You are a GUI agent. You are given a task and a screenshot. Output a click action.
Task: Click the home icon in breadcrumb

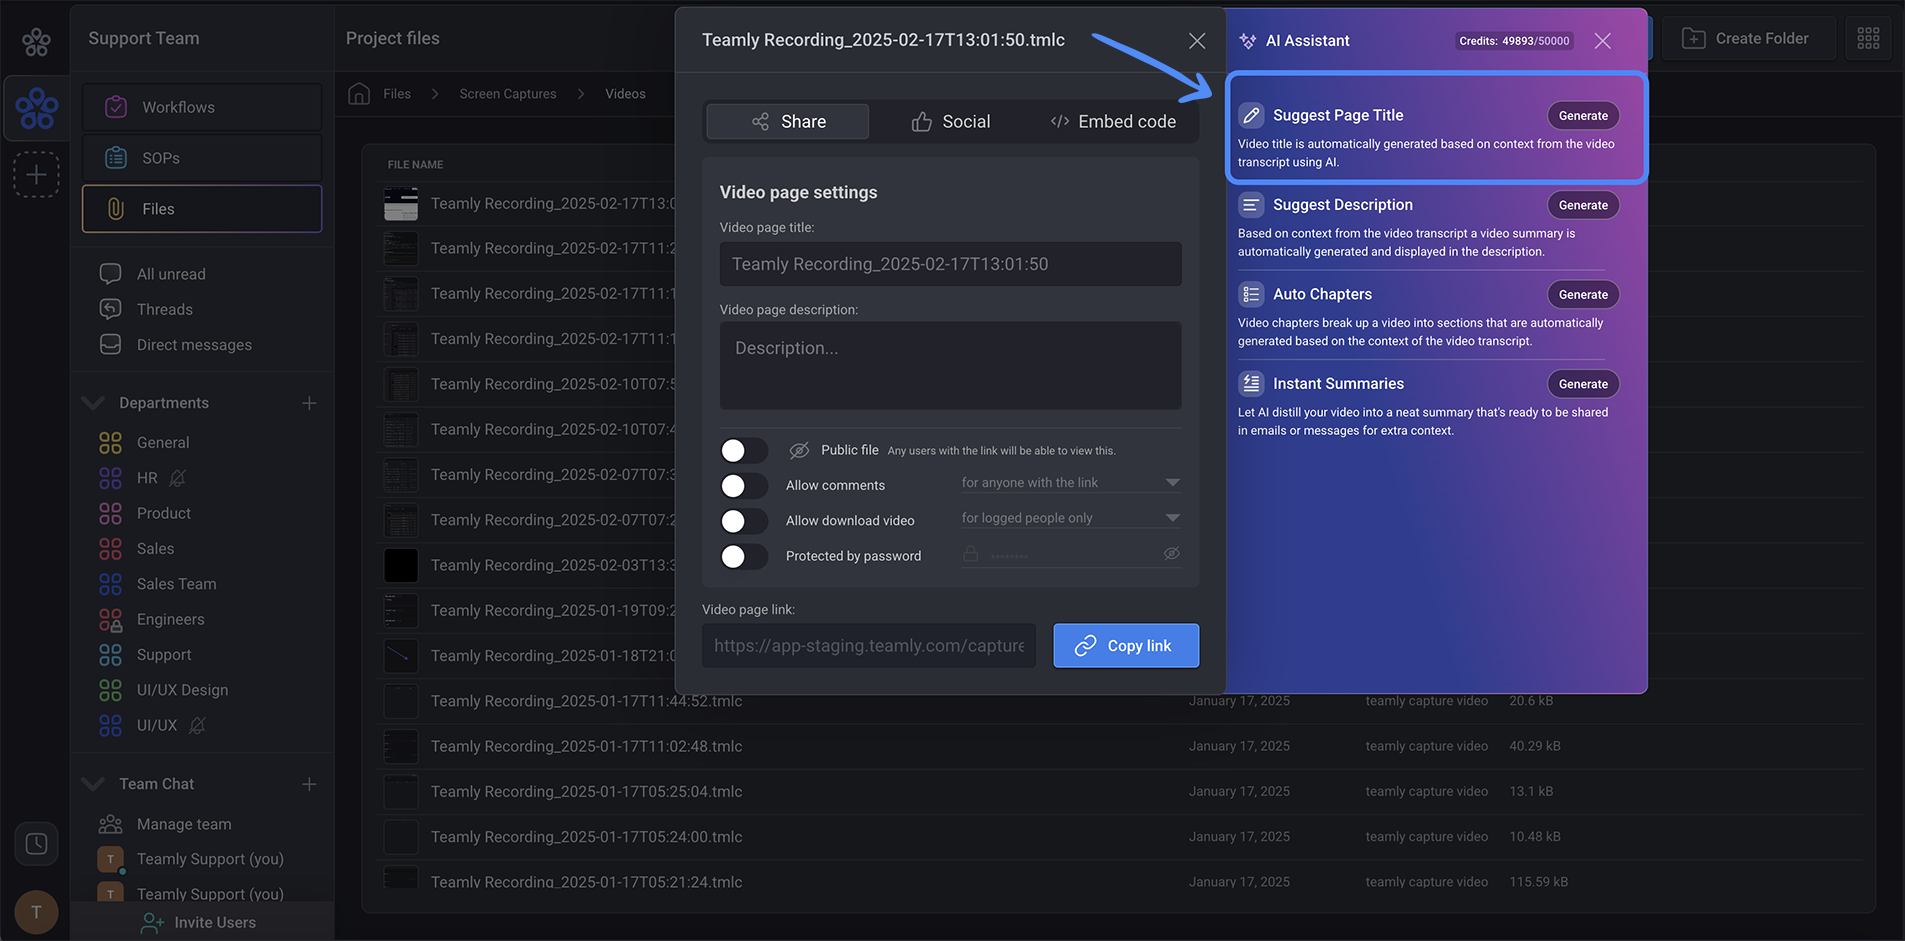[359, 93]
